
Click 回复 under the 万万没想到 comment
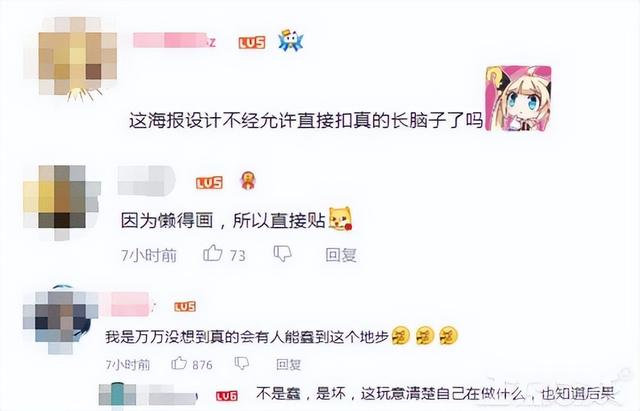289,364
